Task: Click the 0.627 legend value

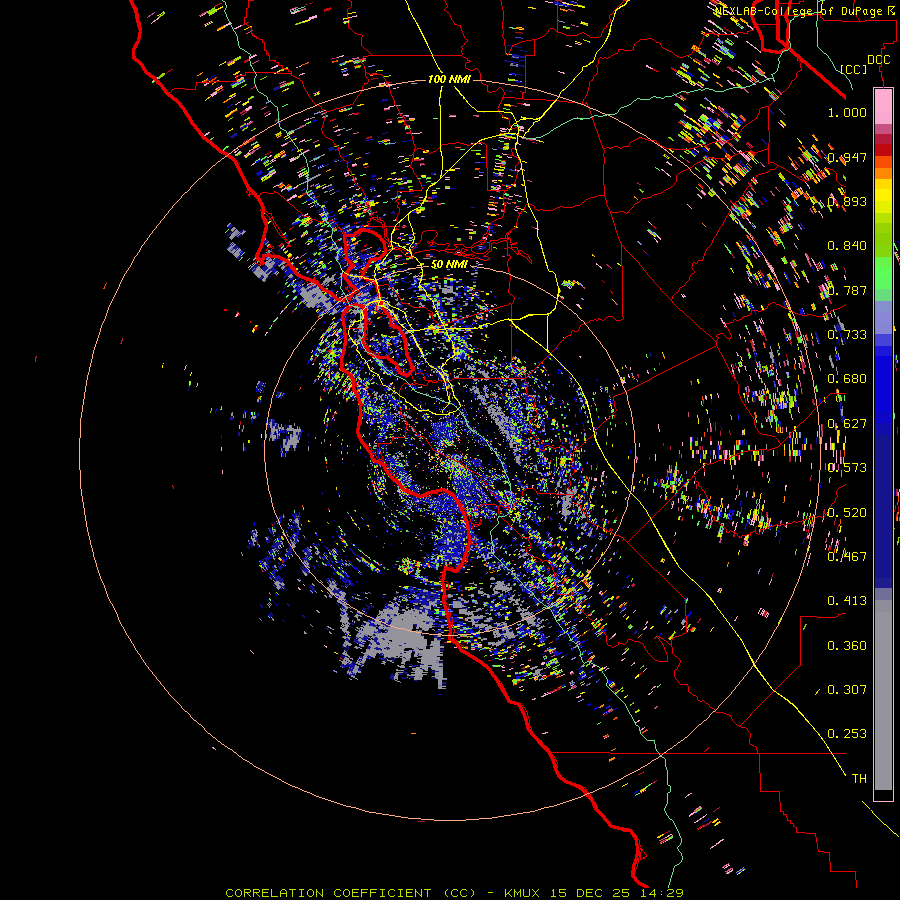Action: point(847,424)
